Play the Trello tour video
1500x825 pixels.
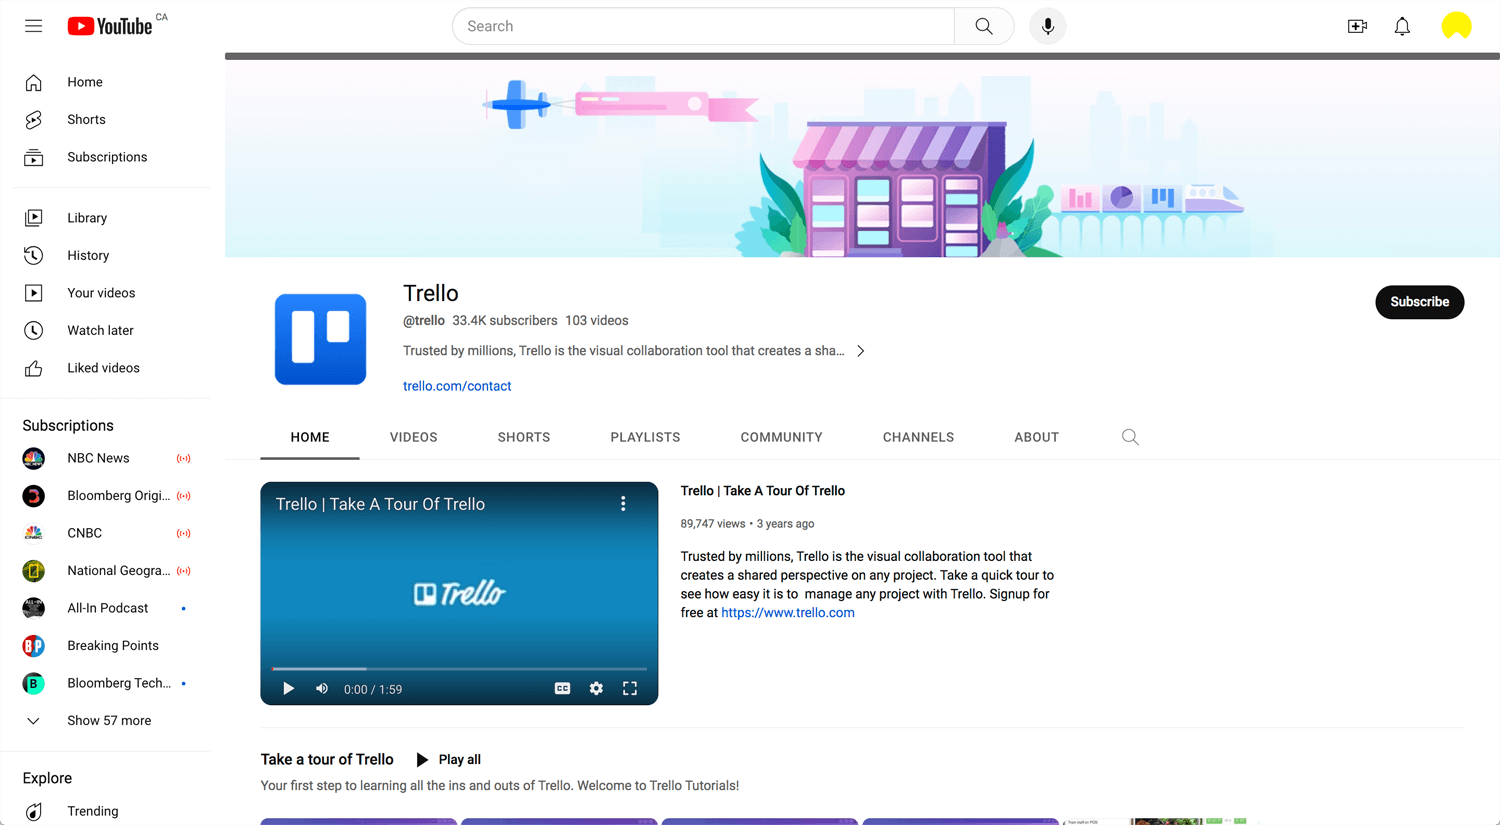[288, 689]
